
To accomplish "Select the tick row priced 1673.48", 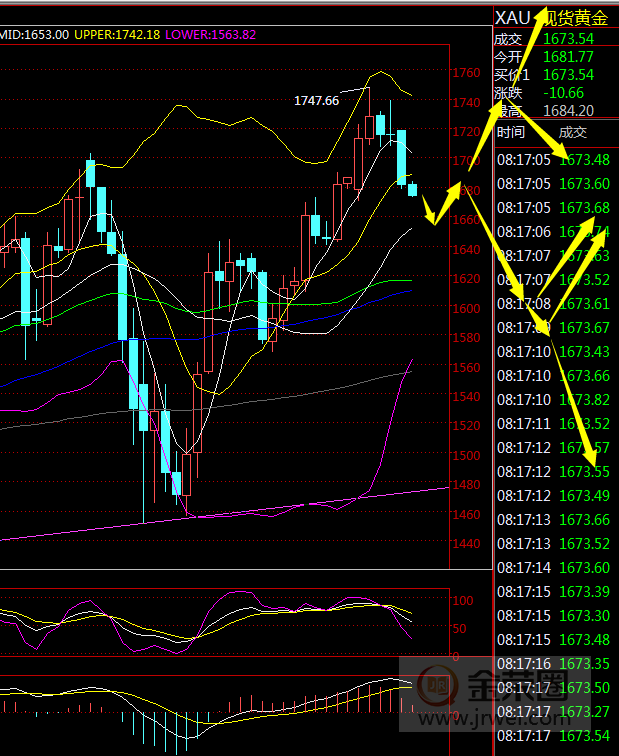I will (555, 160).
